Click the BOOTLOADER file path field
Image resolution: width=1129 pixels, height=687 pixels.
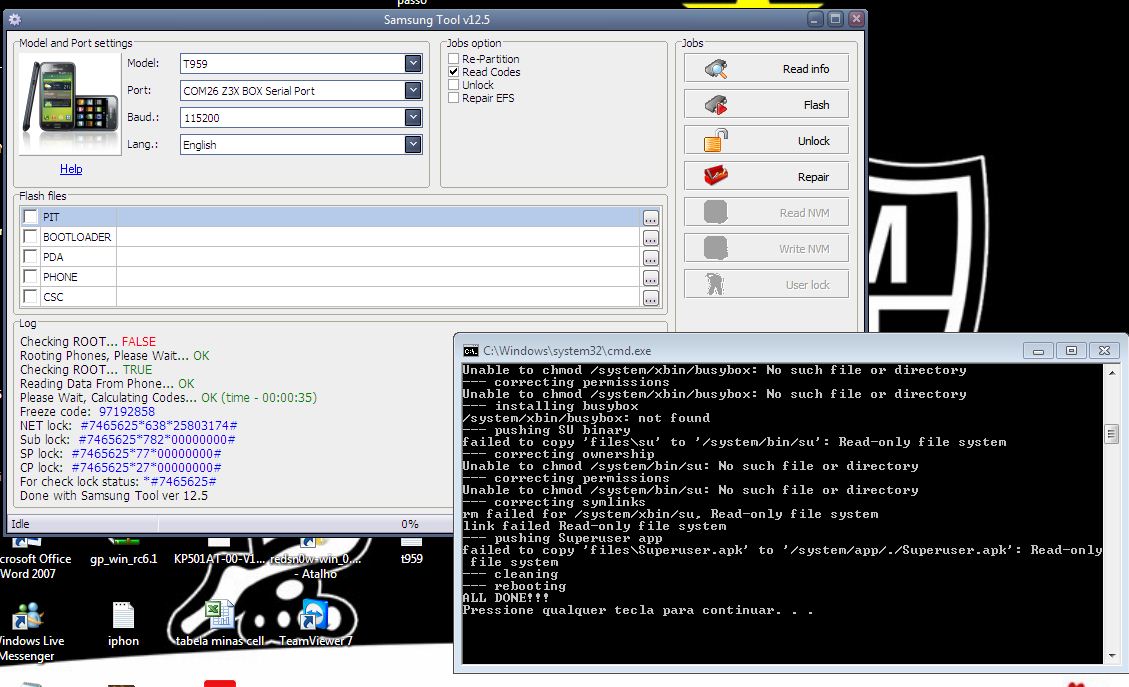(x=379, y=237)
